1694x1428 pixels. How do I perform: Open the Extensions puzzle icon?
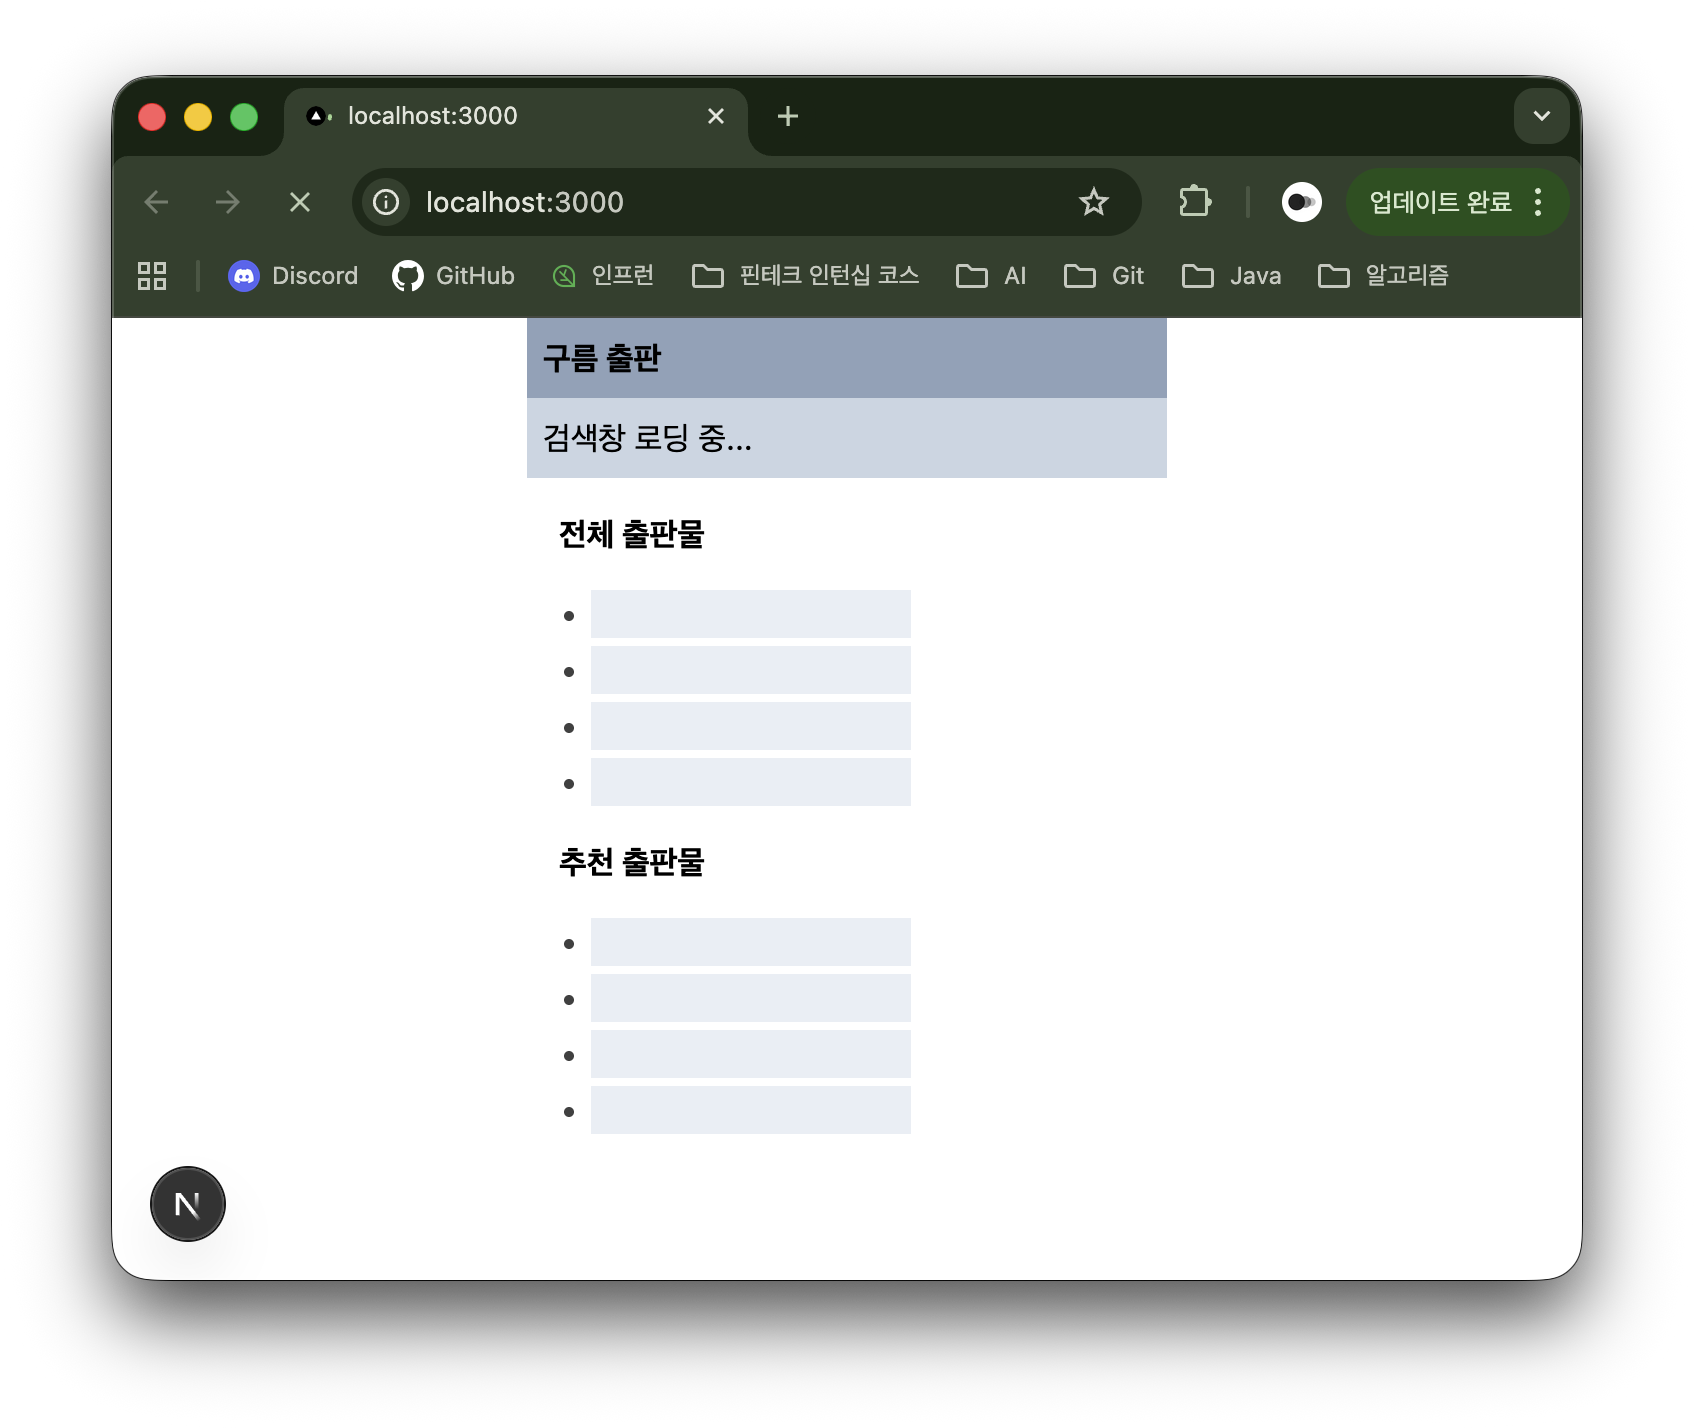1194,203
